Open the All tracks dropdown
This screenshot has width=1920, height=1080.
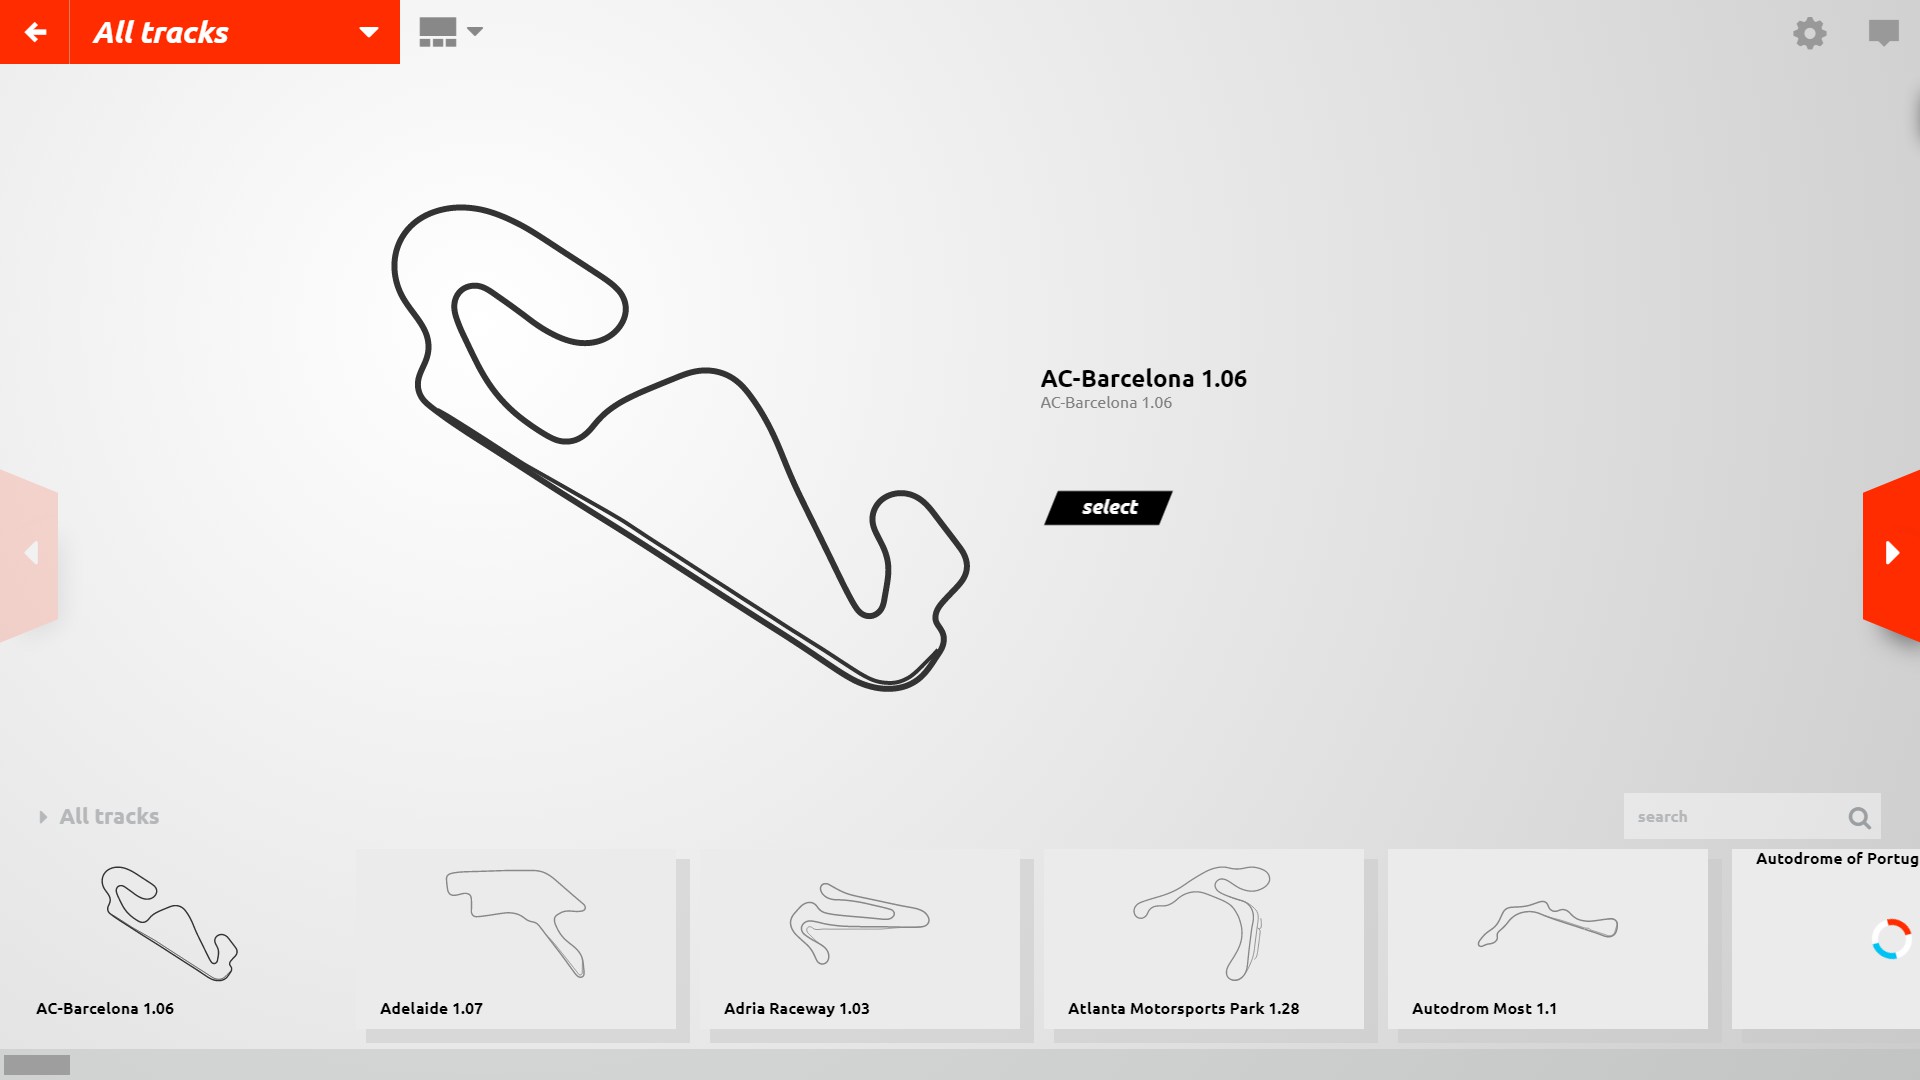click(235, 32)
